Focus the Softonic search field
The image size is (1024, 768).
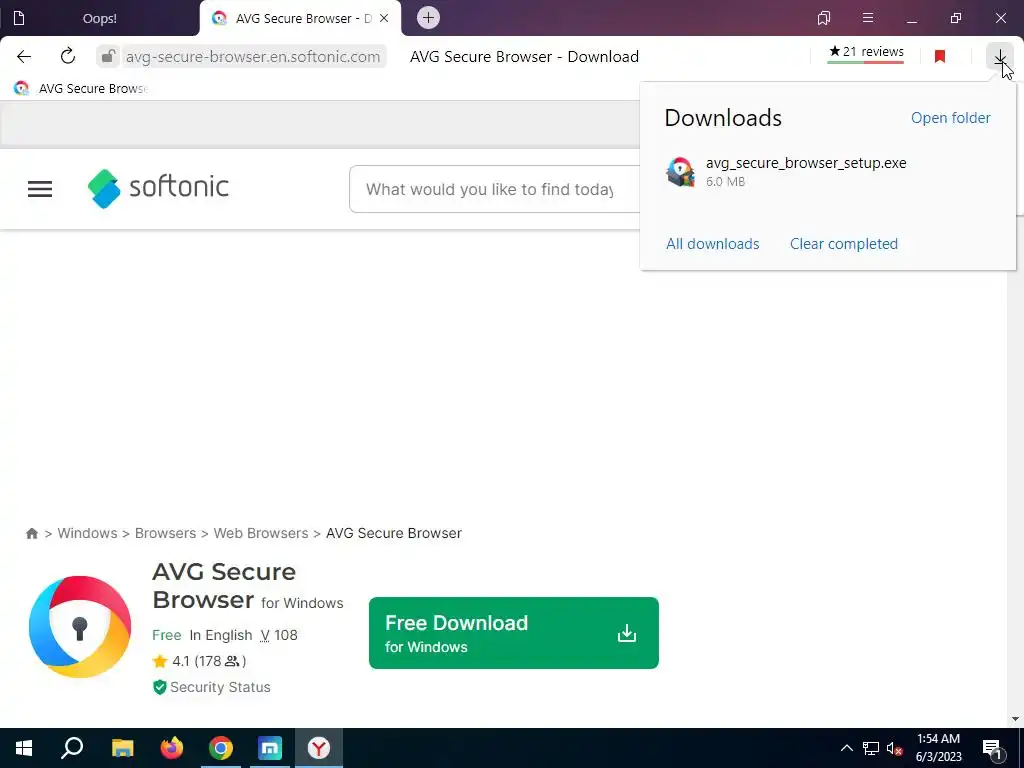coord(495,189)
